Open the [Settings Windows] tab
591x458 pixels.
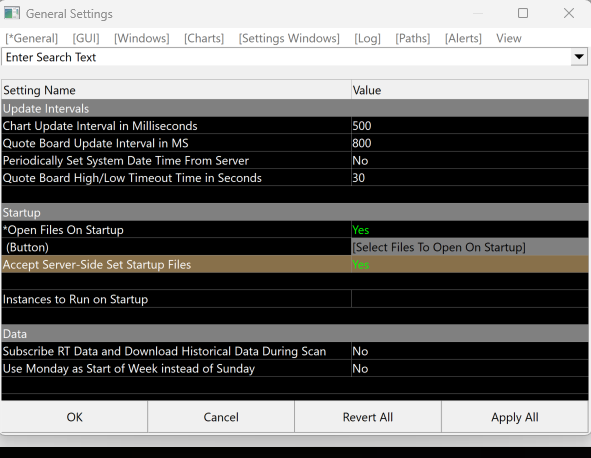coord(289,38)
